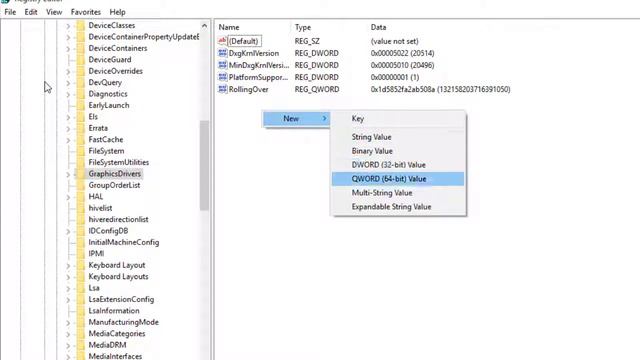Expand the Keyboard Layouts tree node

point(68,277)
